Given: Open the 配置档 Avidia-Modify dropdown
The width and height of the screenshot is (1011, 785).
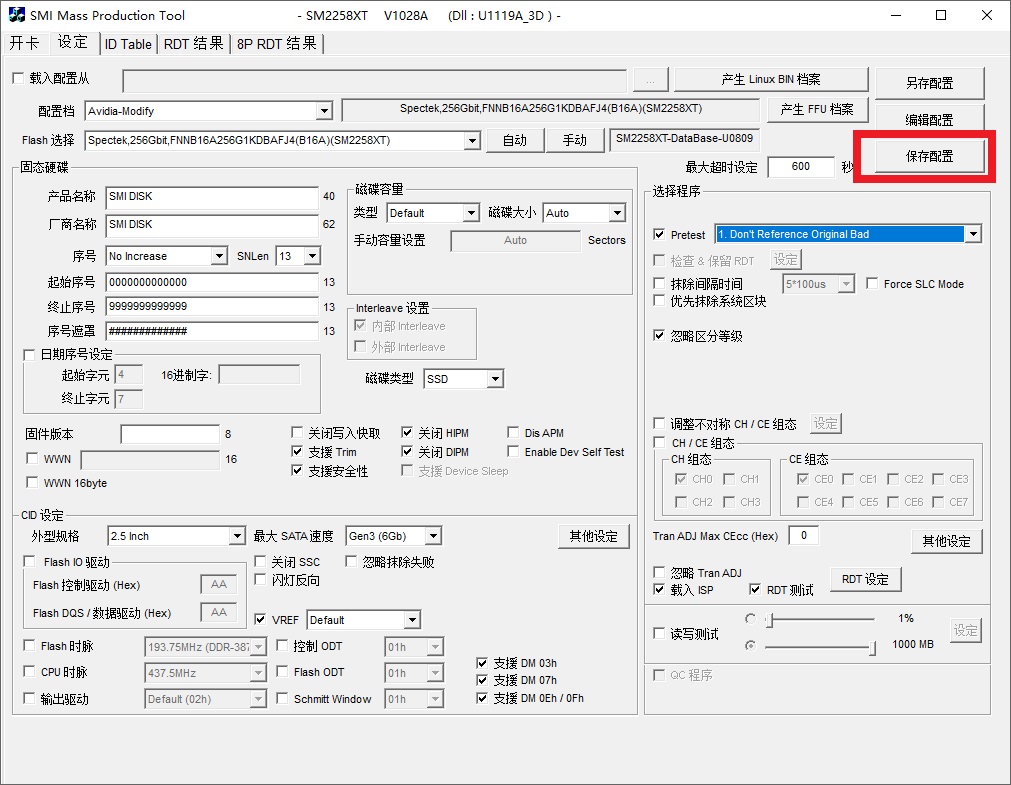Looking at the screenshot, I should (323, 111).
